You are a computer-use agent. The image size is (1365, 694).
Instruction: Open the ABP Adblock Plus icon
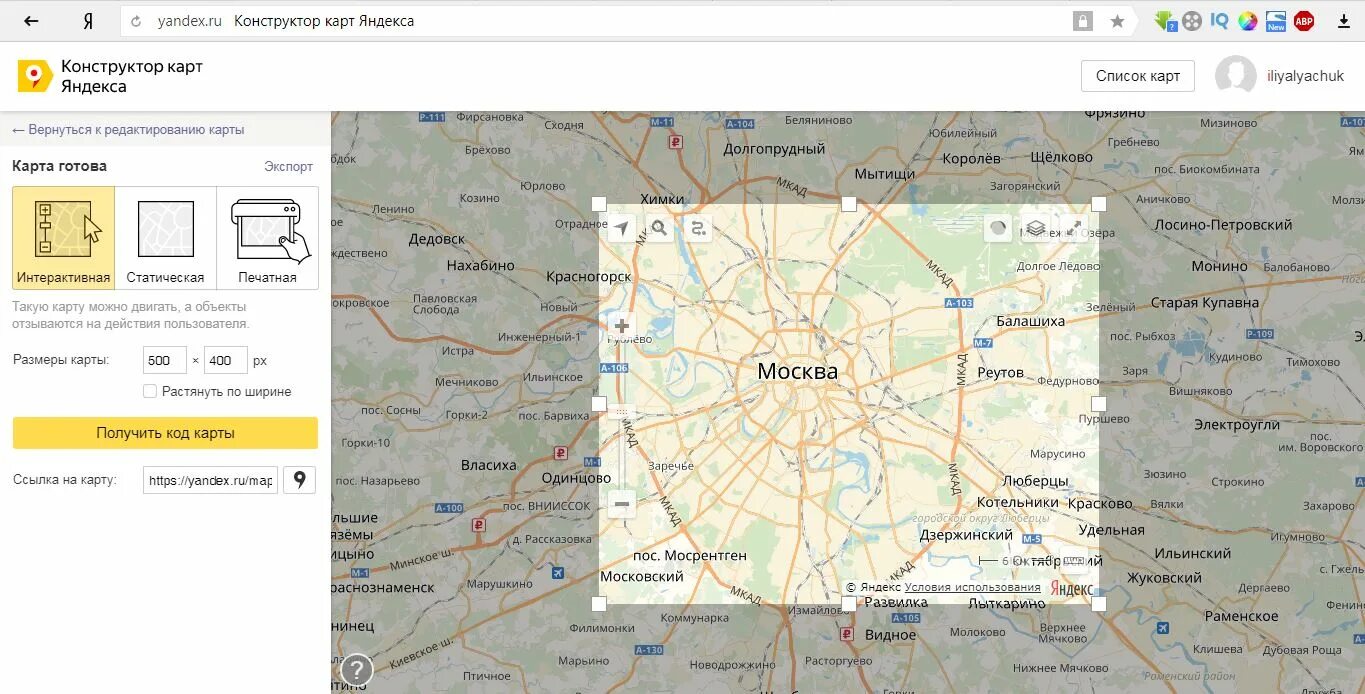(1303, 21)
